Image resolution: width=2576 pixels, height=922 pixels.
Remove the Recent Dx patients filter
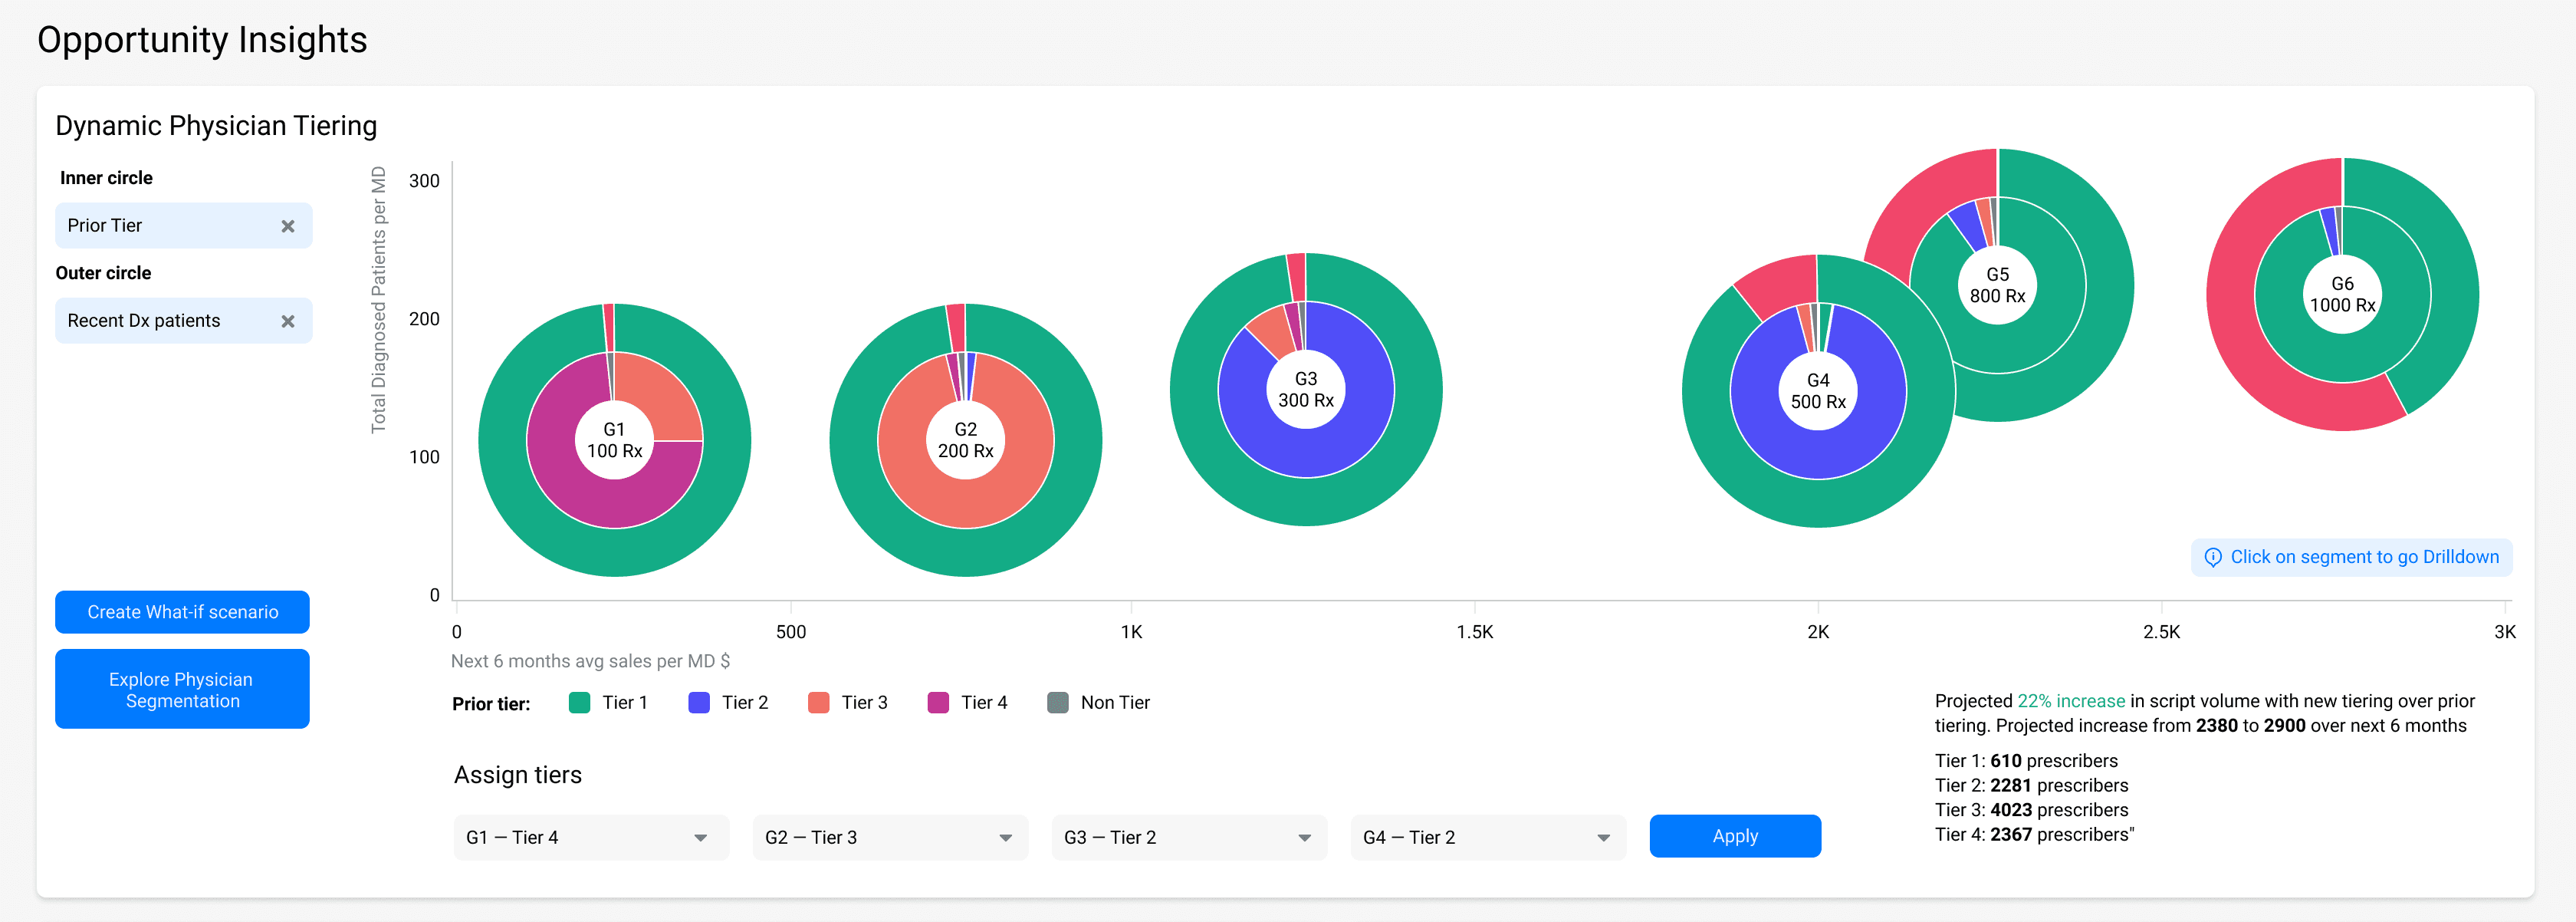click(x=288, y=321)
